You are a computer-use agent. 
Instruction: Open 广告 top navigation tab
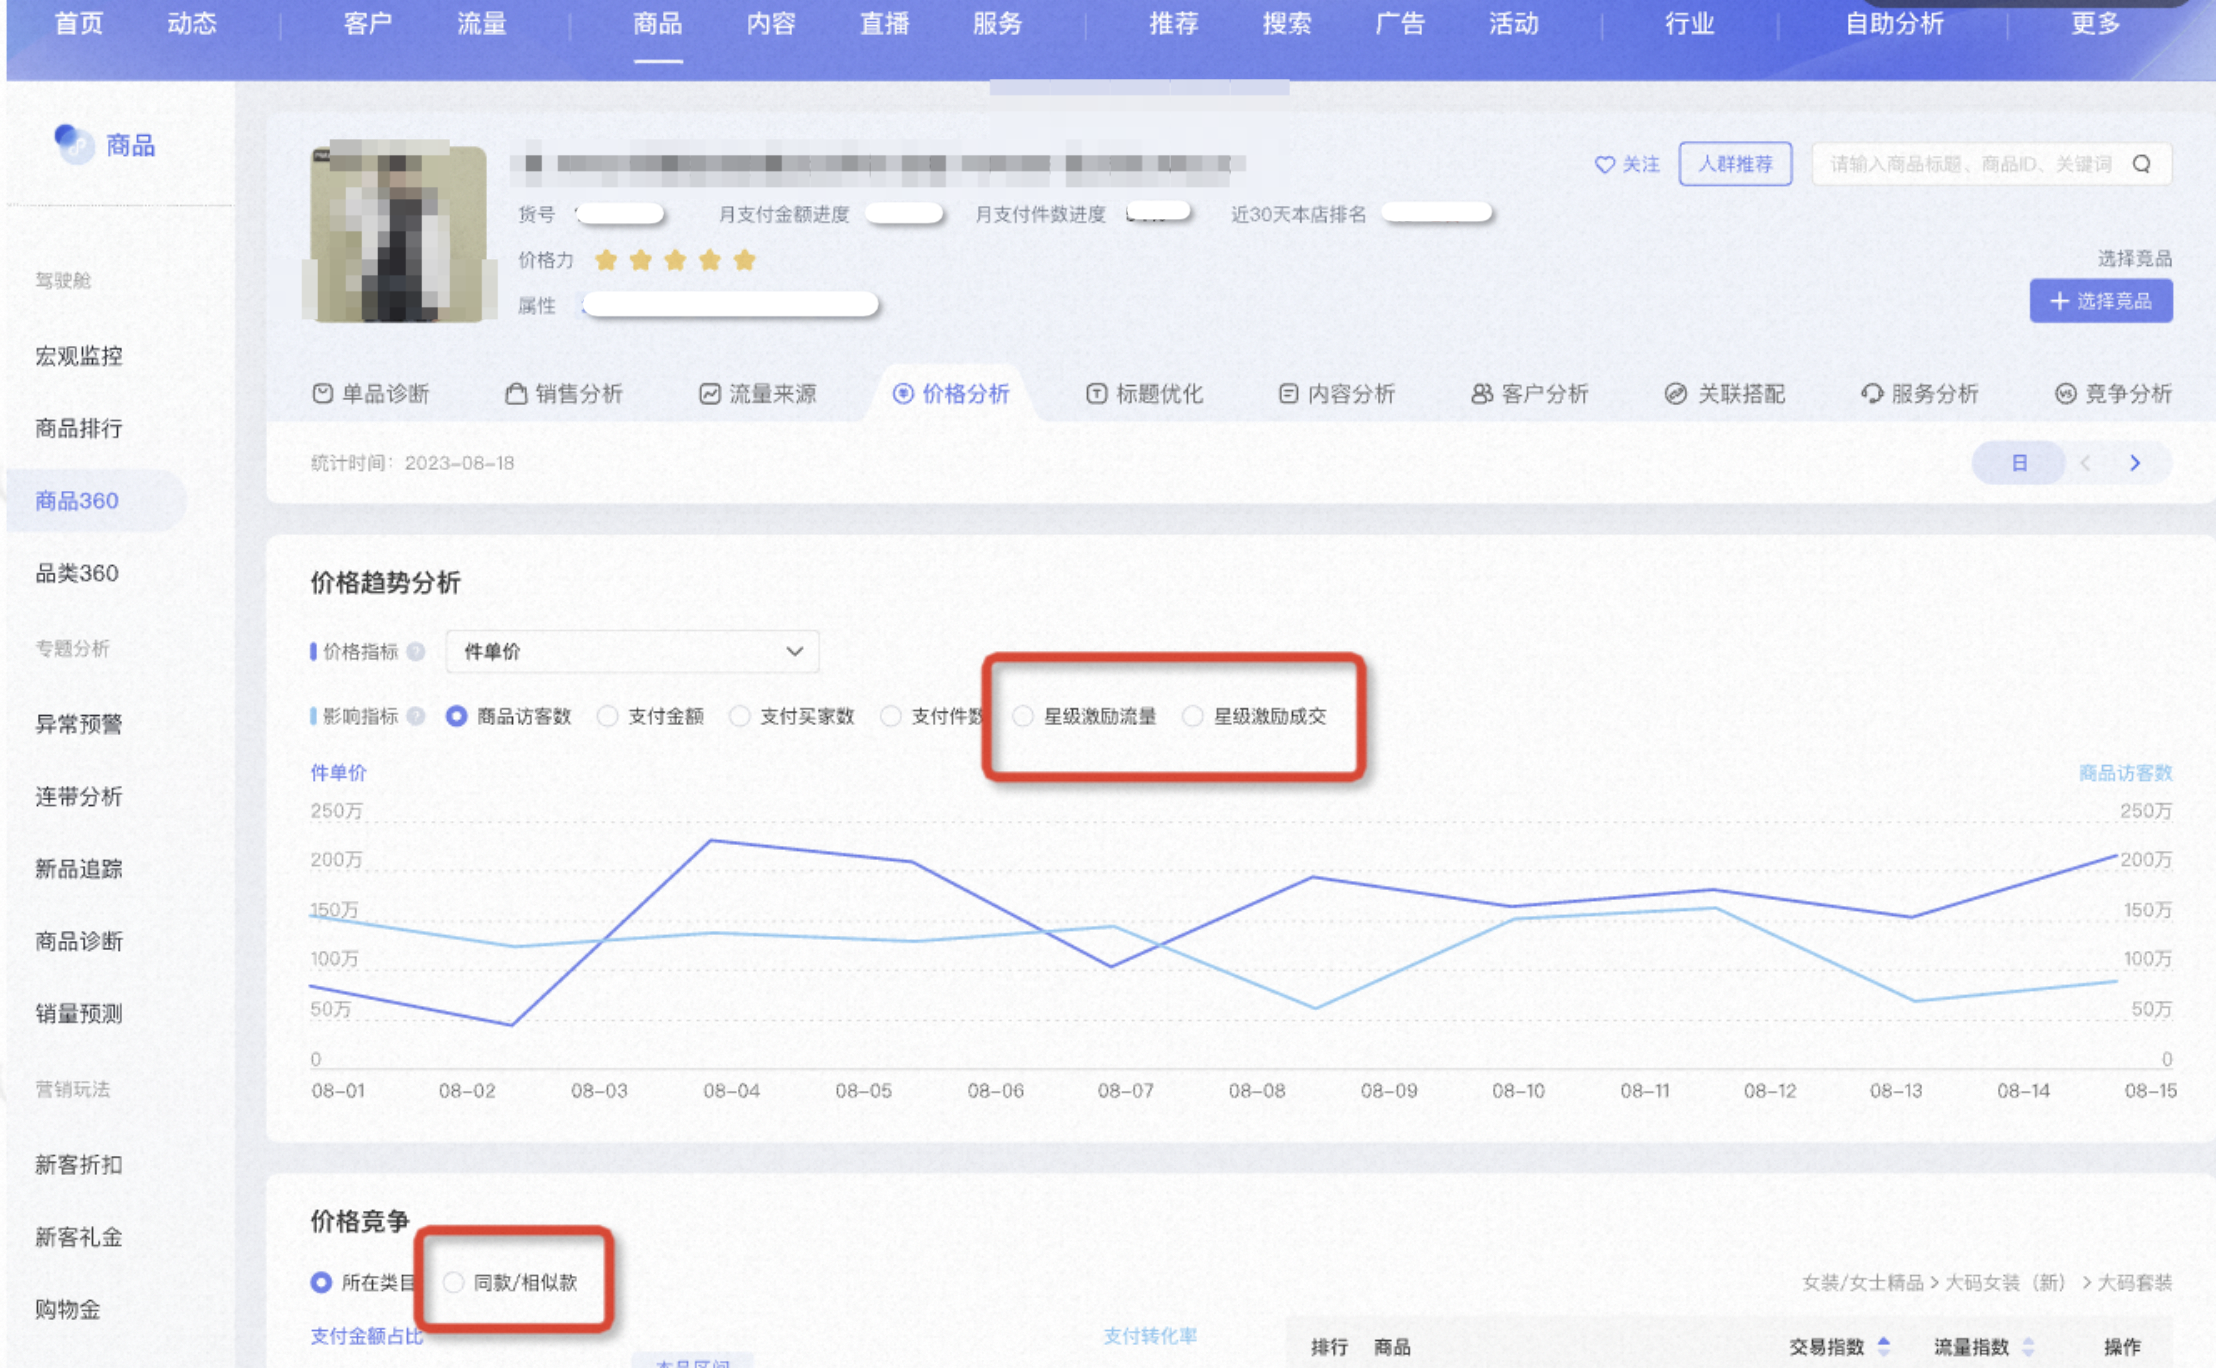1400,23
